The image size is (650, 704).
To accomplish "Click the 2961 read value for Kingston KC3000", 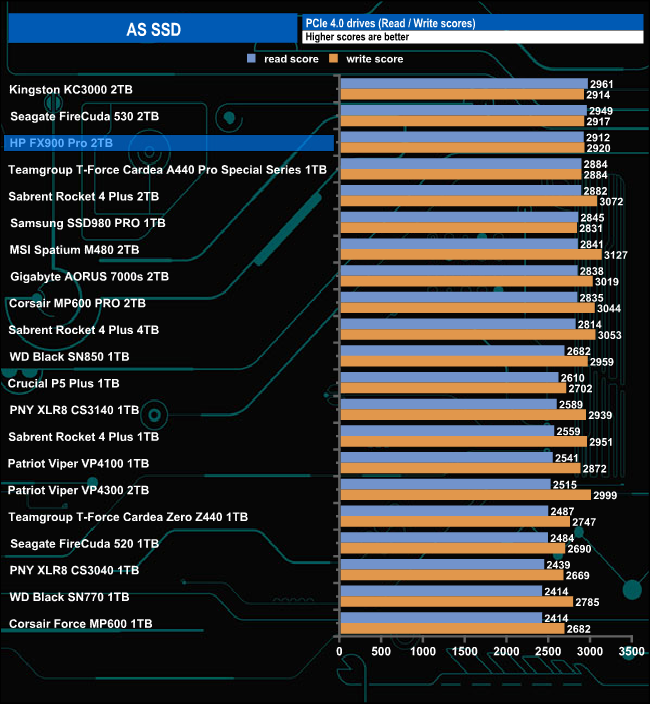I will [602, 84].
